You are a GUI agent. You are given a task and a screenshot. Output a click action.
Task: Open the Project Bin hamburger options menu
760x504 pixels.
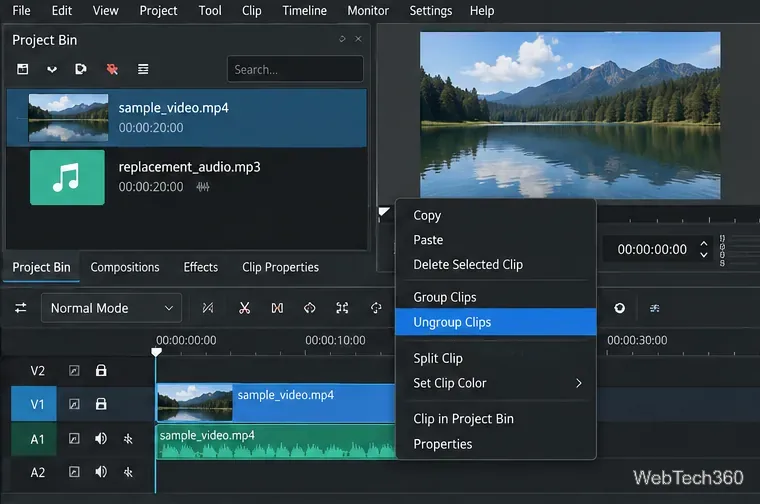coord(143,69)
